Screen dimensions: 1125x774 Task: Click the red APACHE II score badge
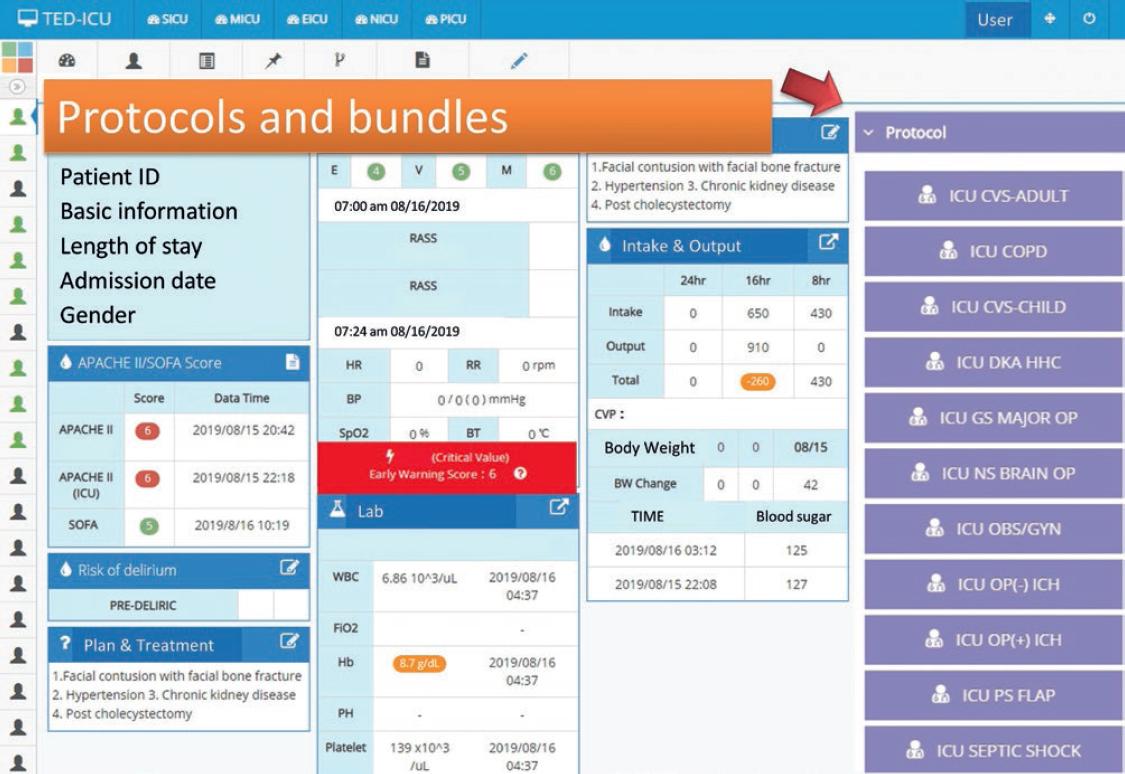point(148,431)
